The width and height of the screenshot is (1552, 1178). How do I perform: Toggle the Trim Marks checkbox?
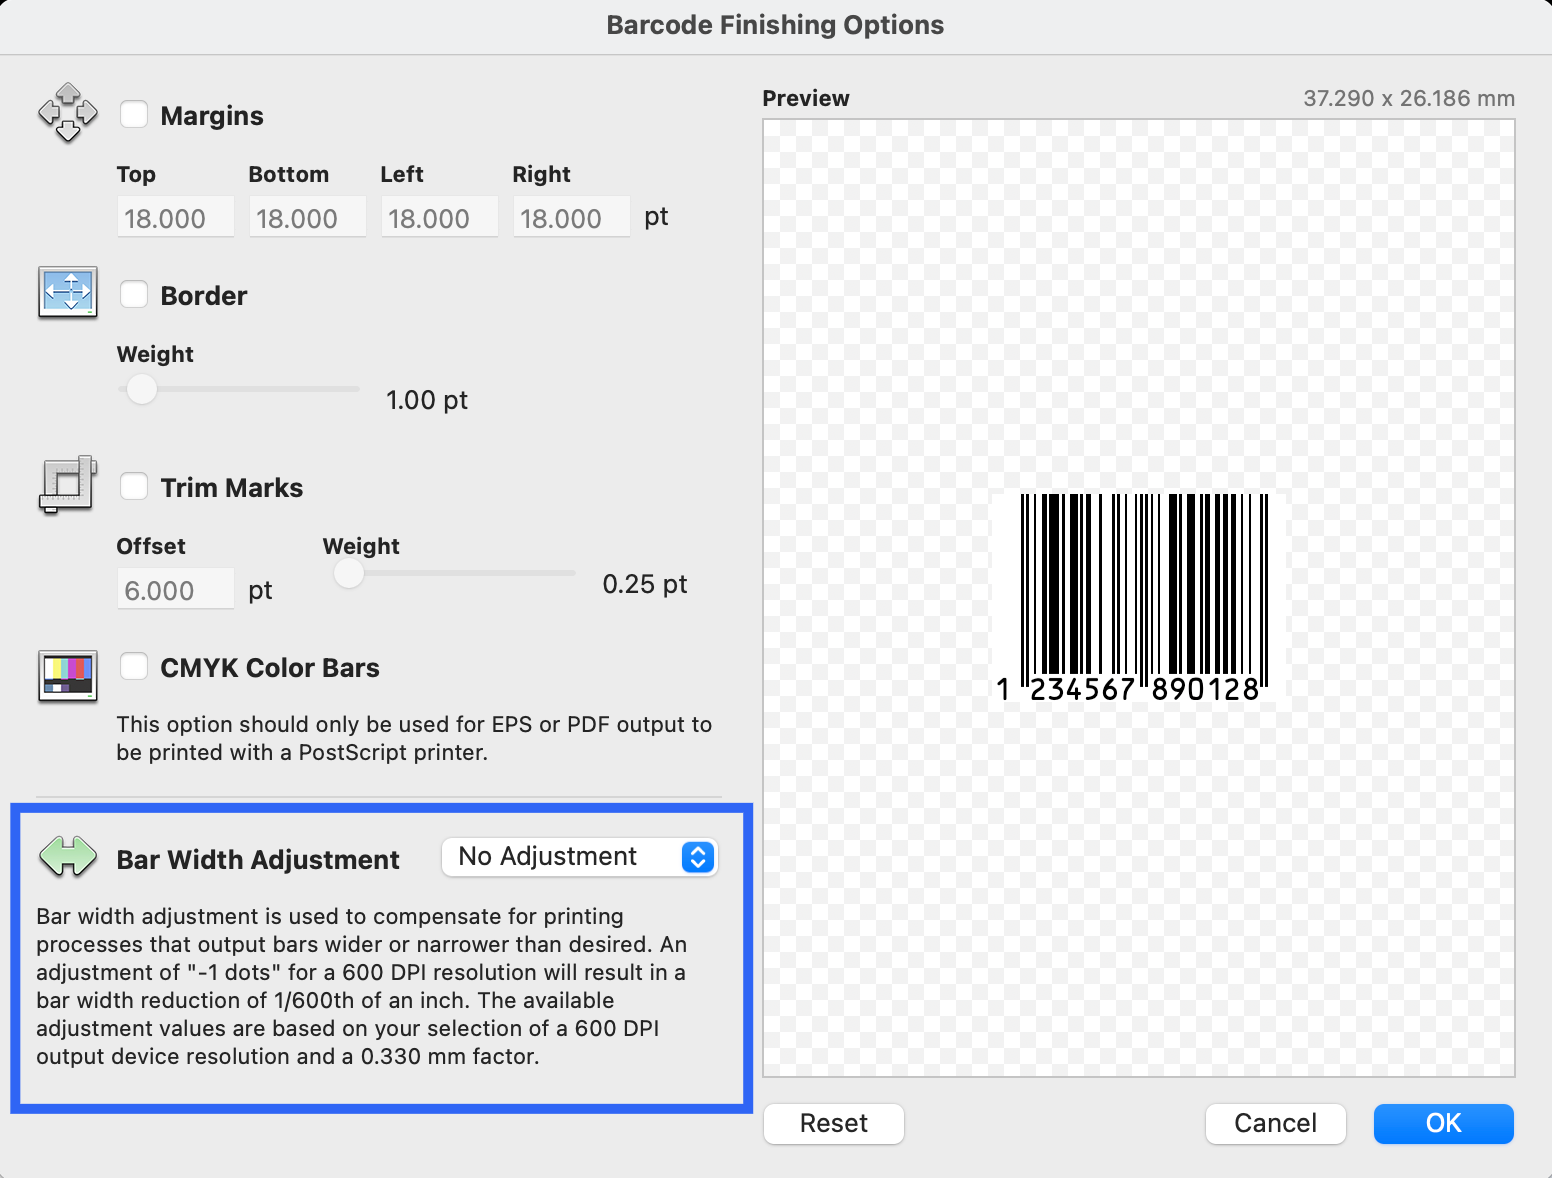pyautogui.click(x=134, y=486)
